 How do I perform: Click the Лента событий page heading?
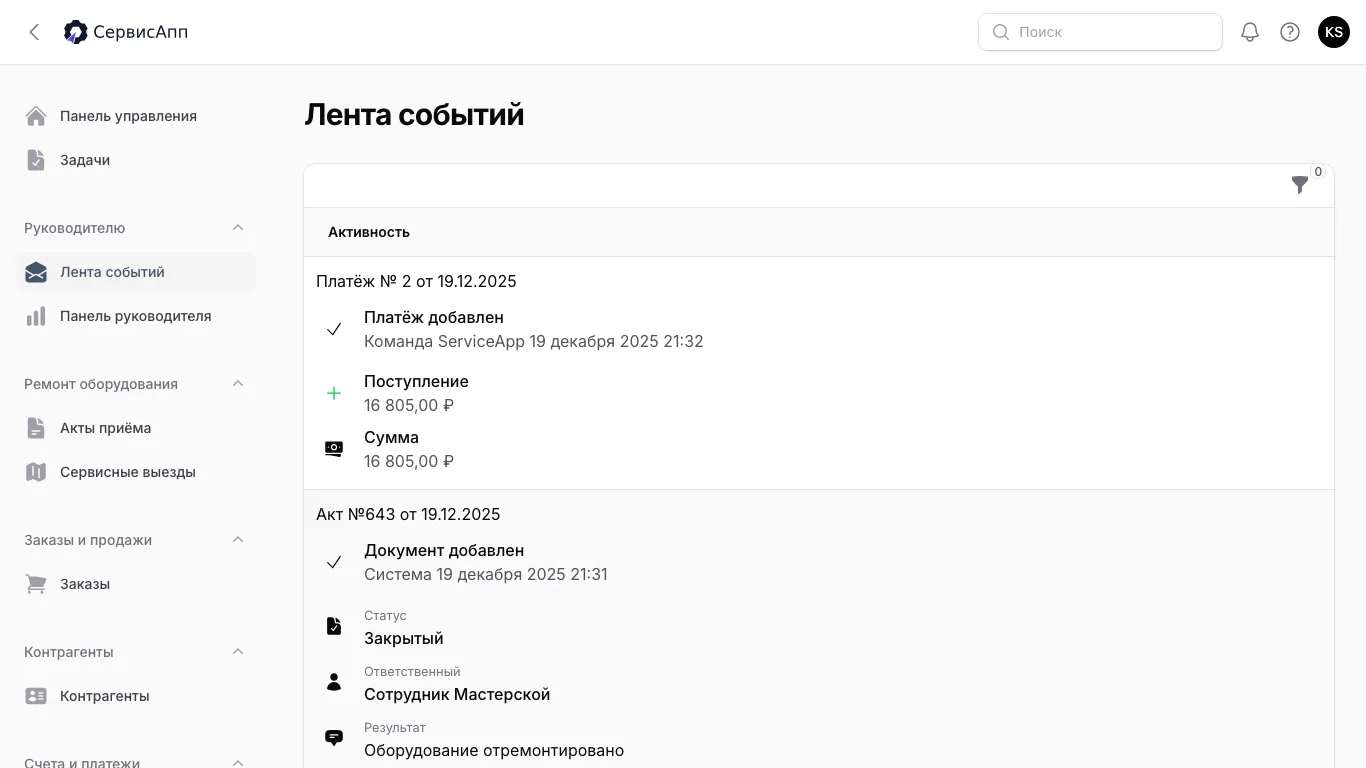pyautogui.click(x=414, y=114)
